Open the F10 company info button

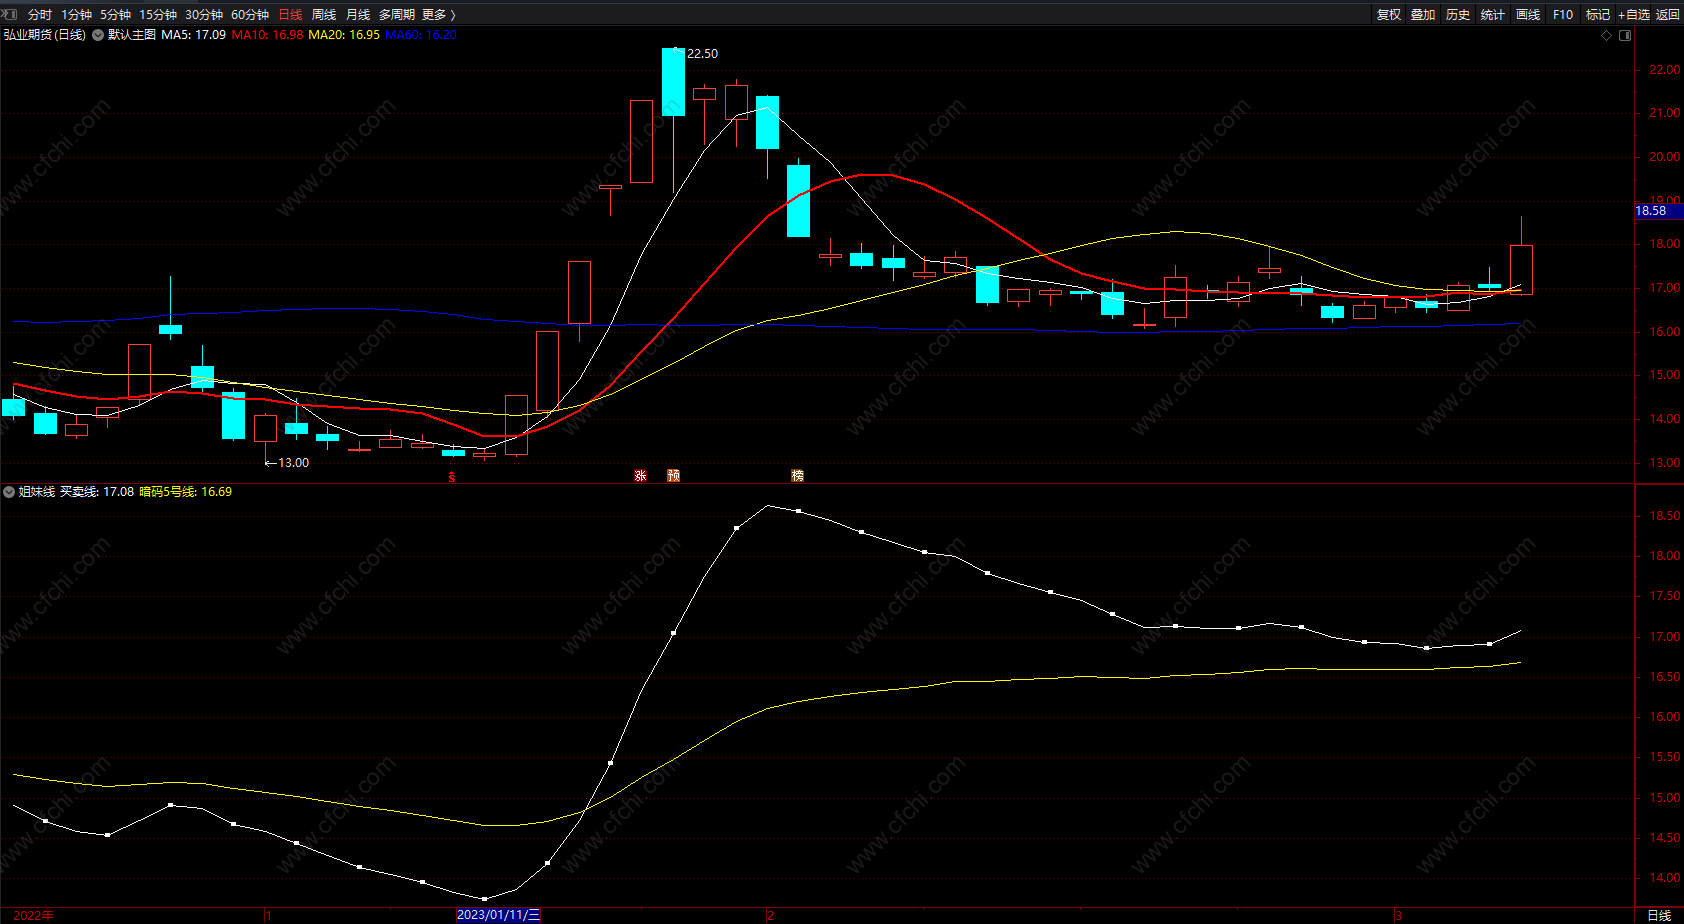click(1563, 15)
